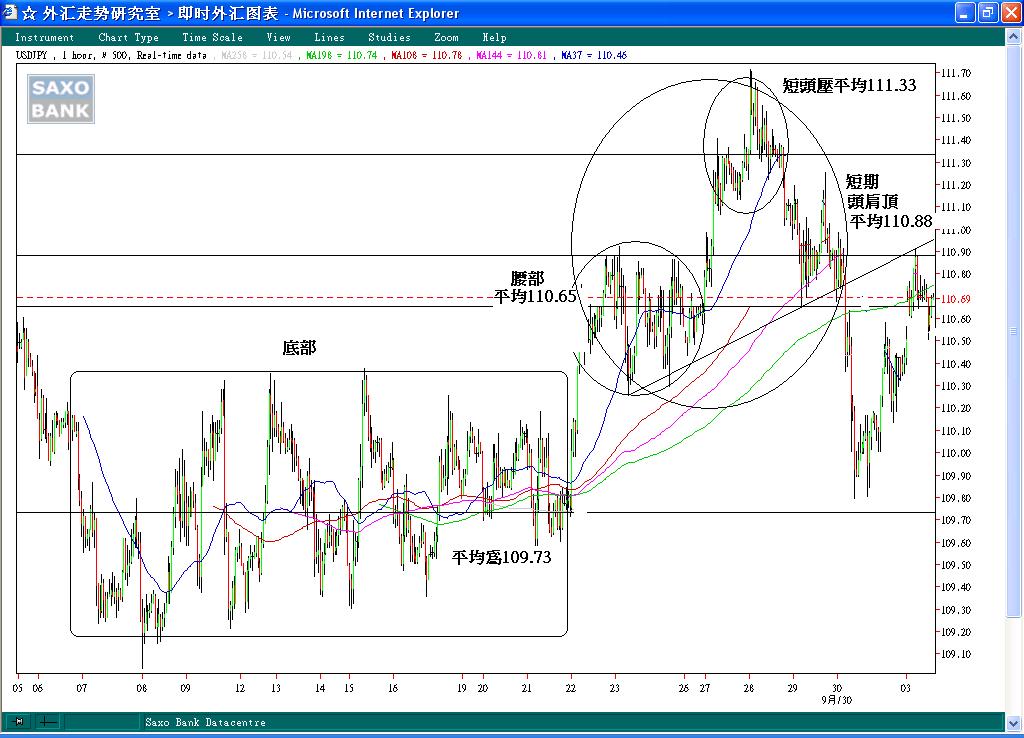Click the 平均寫109.73 annotation
This screenshot has width=1024, height=738.
point(502,557)
